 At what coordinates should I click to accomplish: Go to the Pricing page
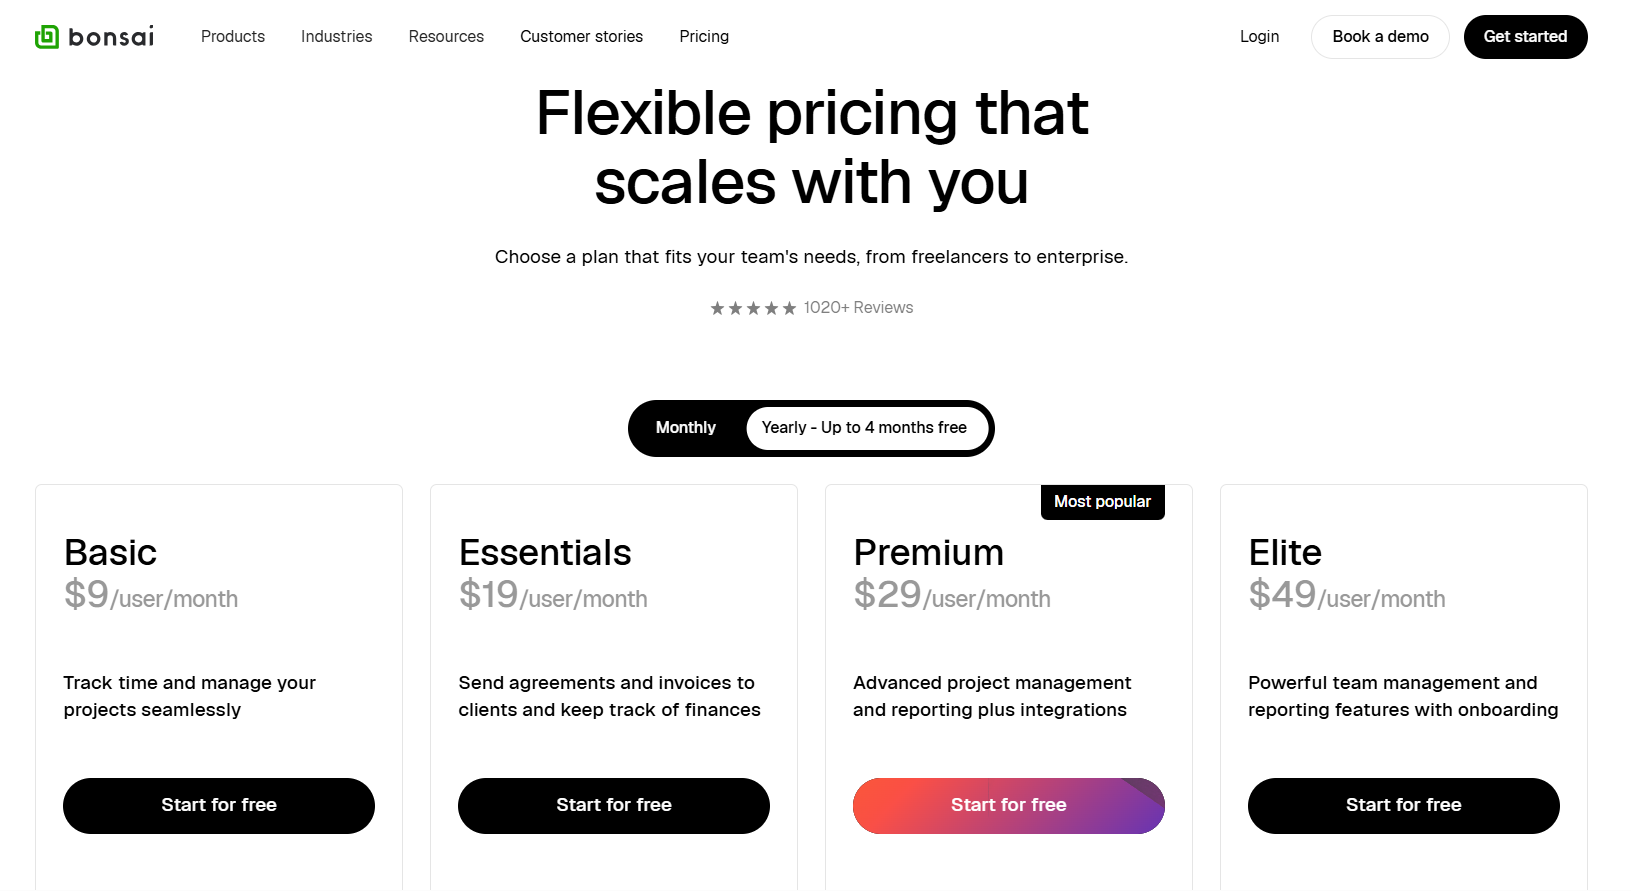click(704, 37)
